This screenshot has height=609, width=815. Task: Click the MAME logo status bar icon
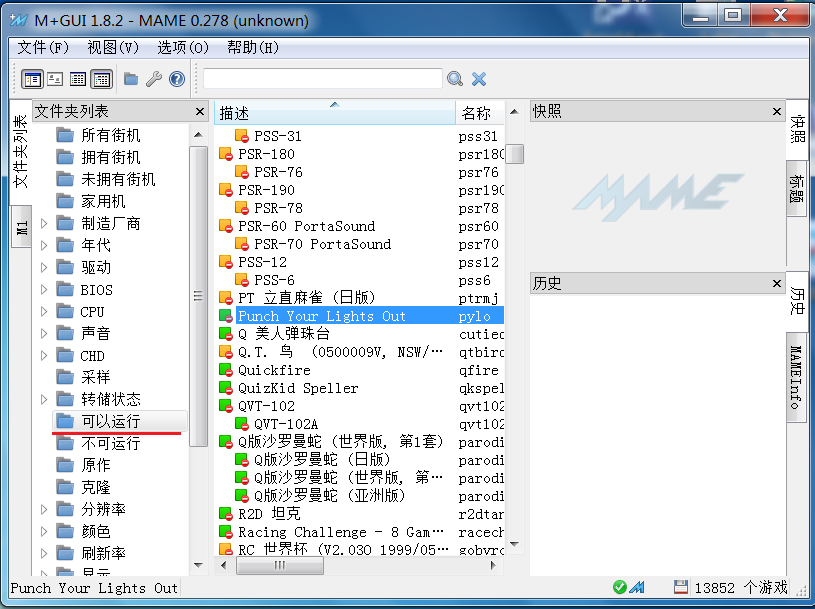pos(637,587)
